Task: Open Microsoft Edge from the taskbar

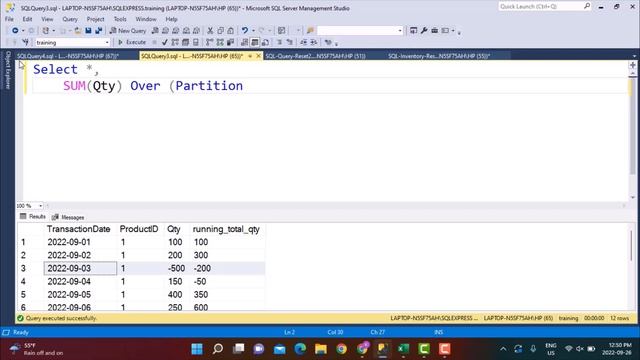Action: [300, 349]
